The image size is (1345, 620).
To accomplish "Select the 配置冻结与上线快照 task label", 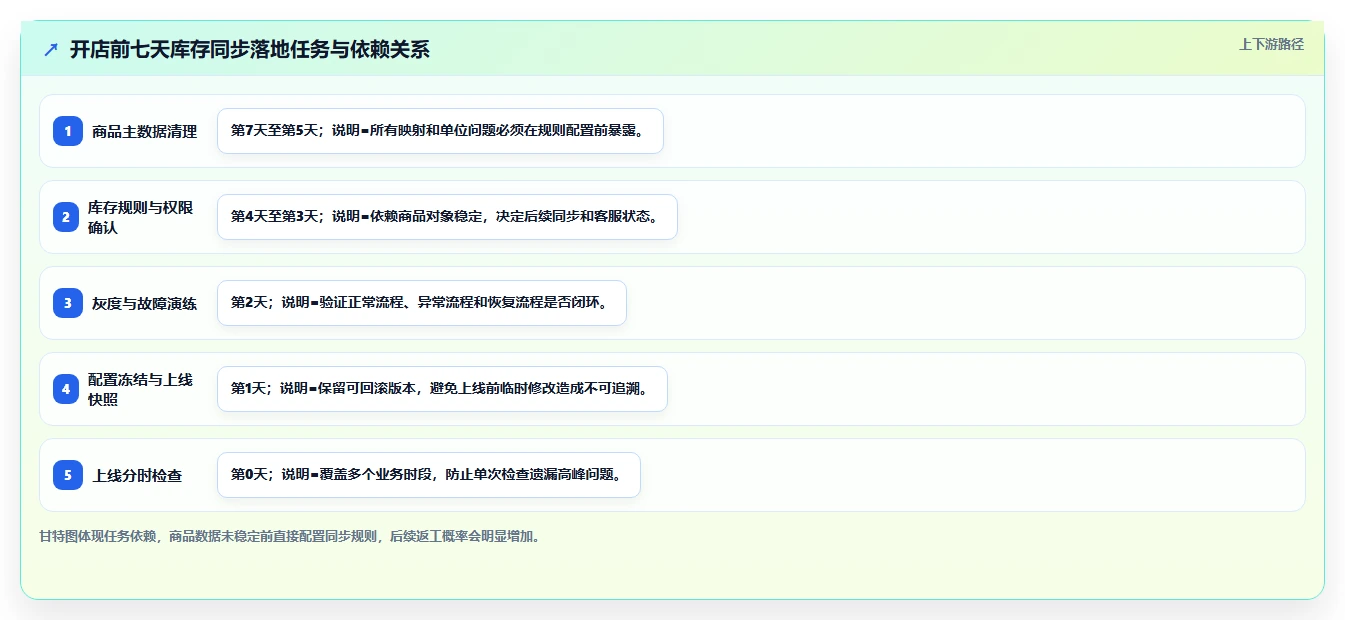I will click(141, 389).
